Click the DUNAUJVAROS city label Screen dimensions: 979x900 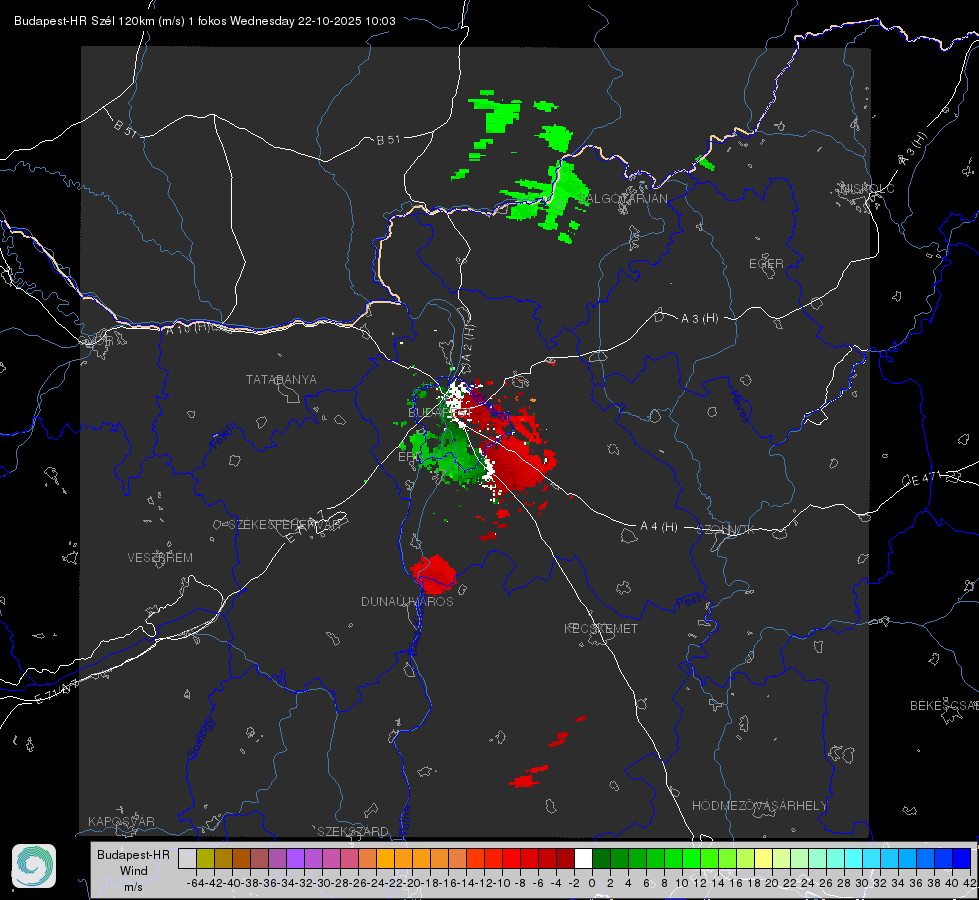tap(407, 601)
